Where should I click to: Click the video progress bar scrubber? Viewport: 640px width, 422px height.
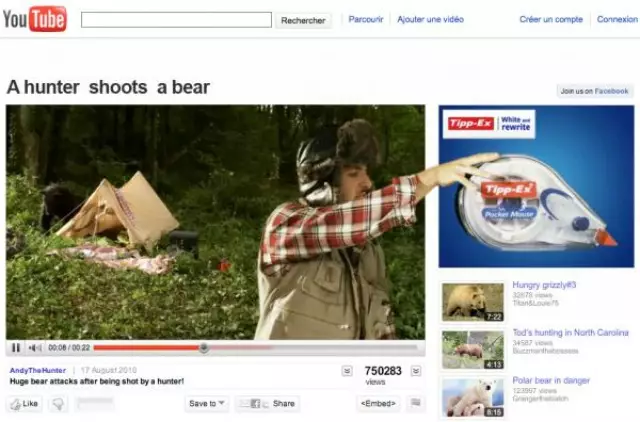(x=204, y=348)
